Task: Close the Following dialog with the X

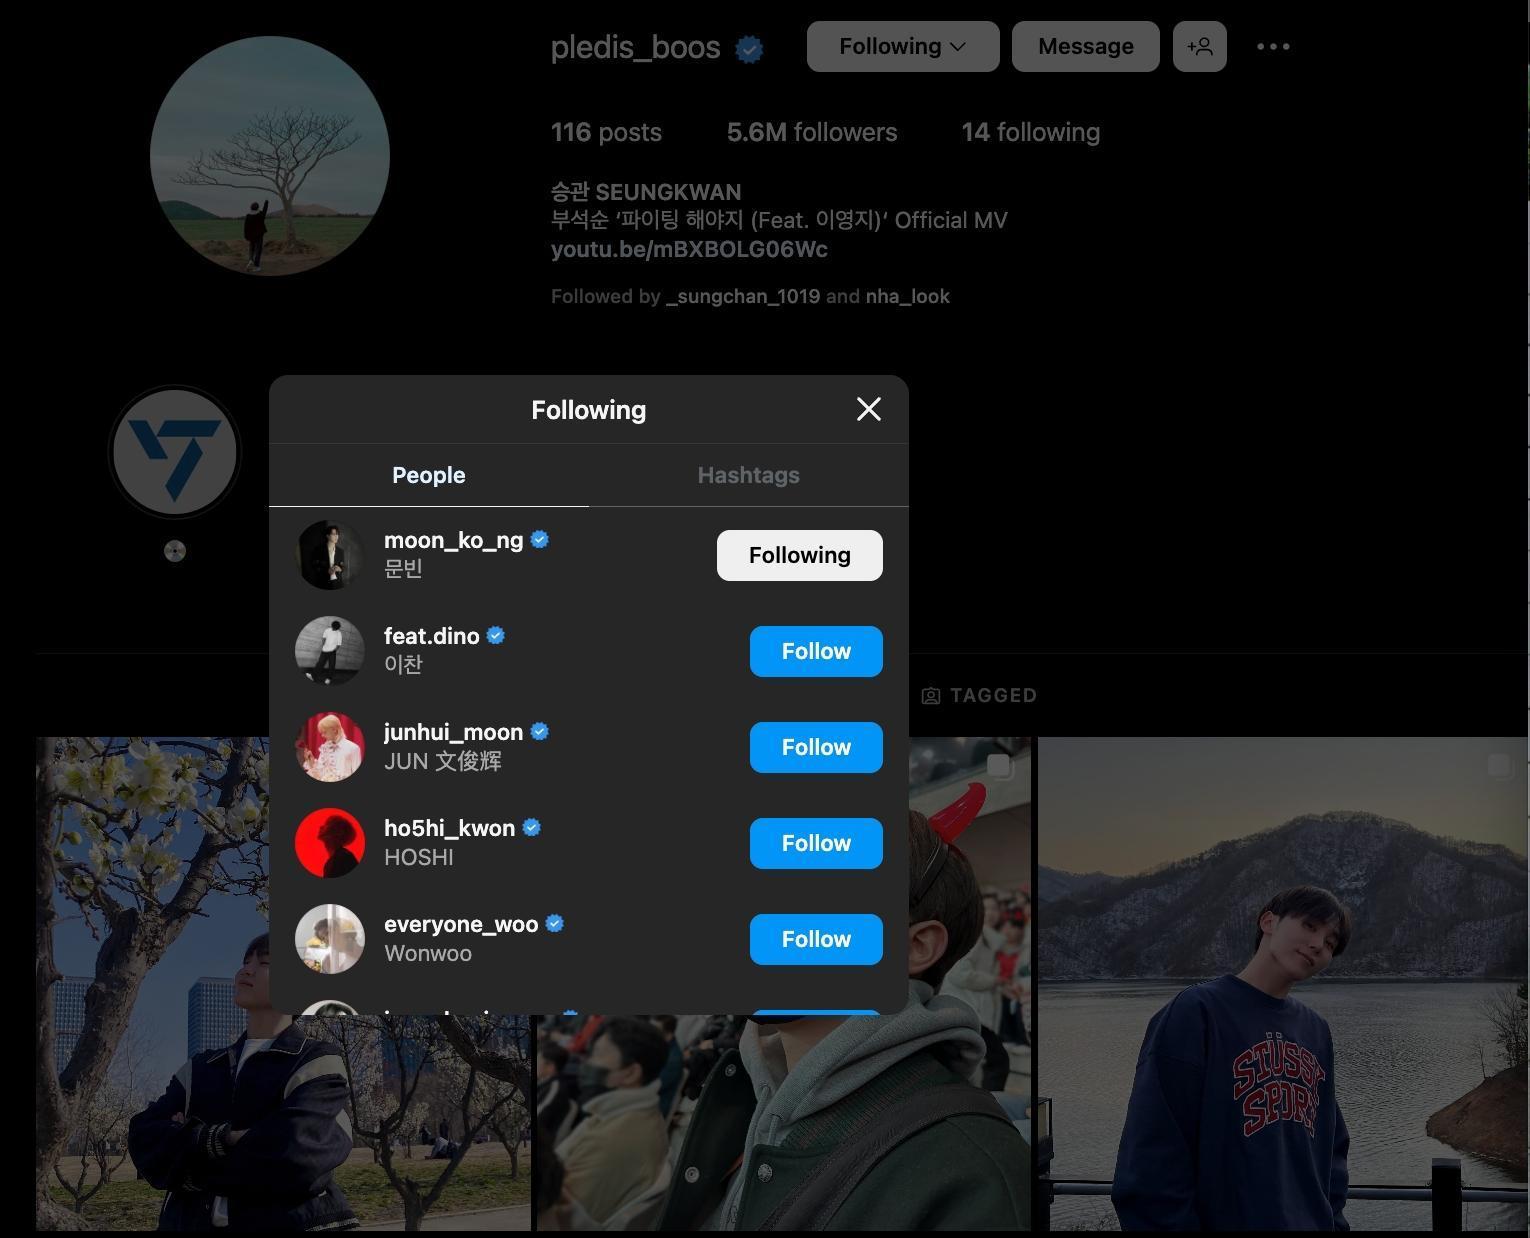Action: point(868,409)
